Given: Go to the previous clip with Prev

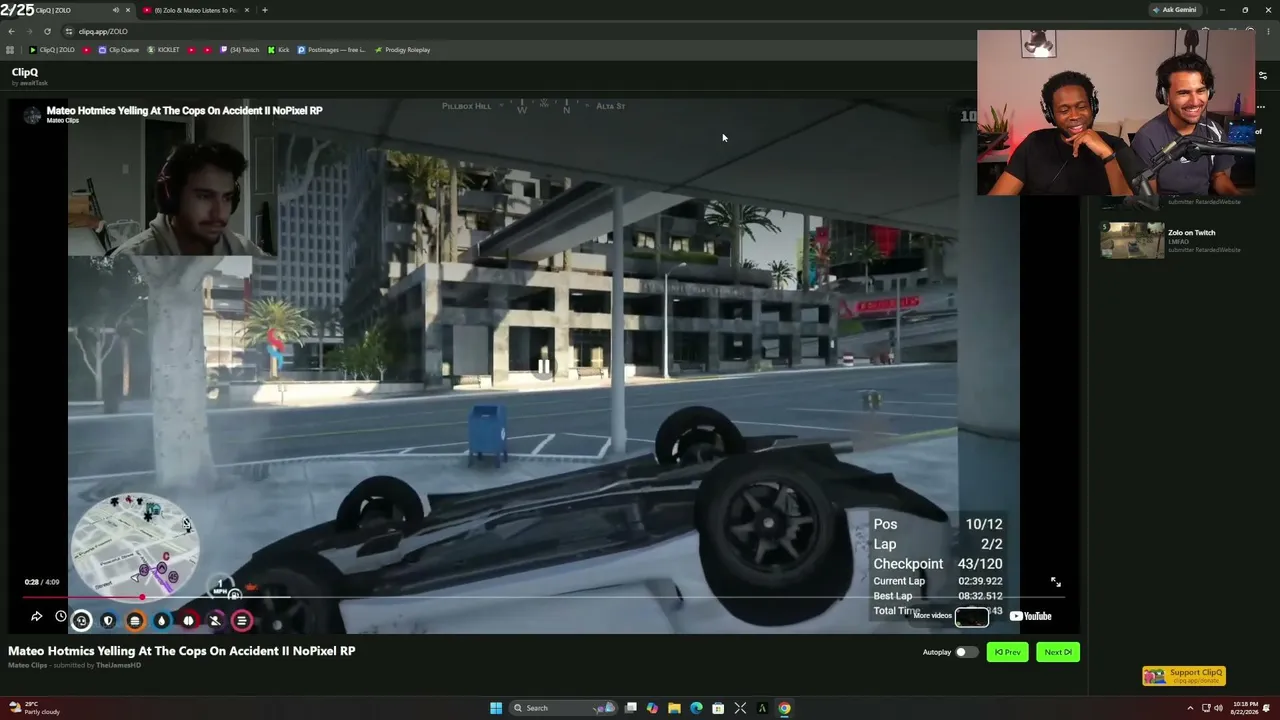Looking at the screenshot, I should click(x=1007, y=652).
